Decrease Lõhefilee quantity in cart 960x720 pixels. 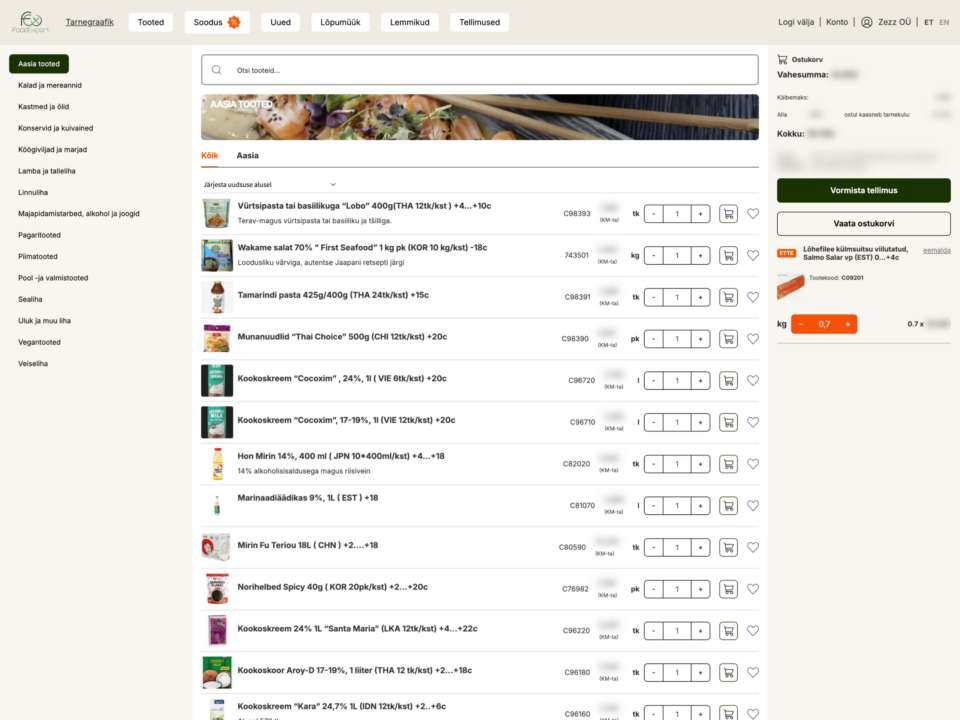[801, 324]
